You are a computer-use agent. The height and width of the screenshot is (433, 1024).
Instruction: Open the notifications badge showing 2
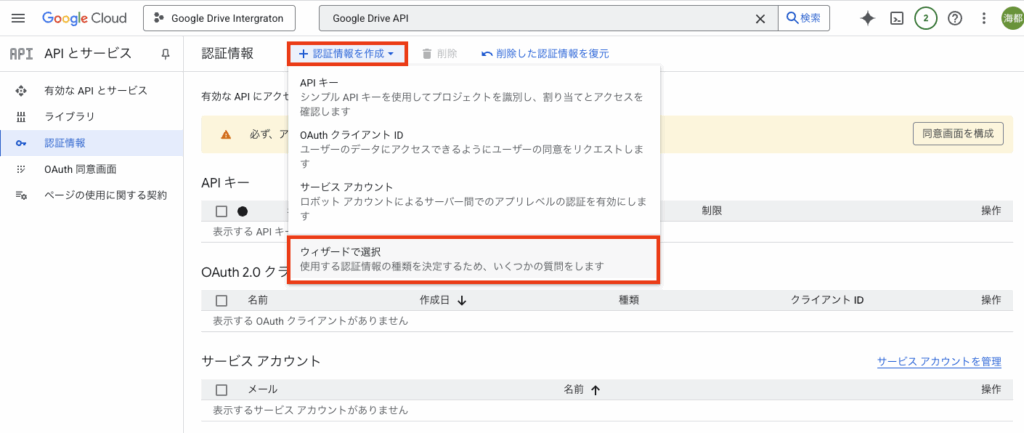coord(926,18)
